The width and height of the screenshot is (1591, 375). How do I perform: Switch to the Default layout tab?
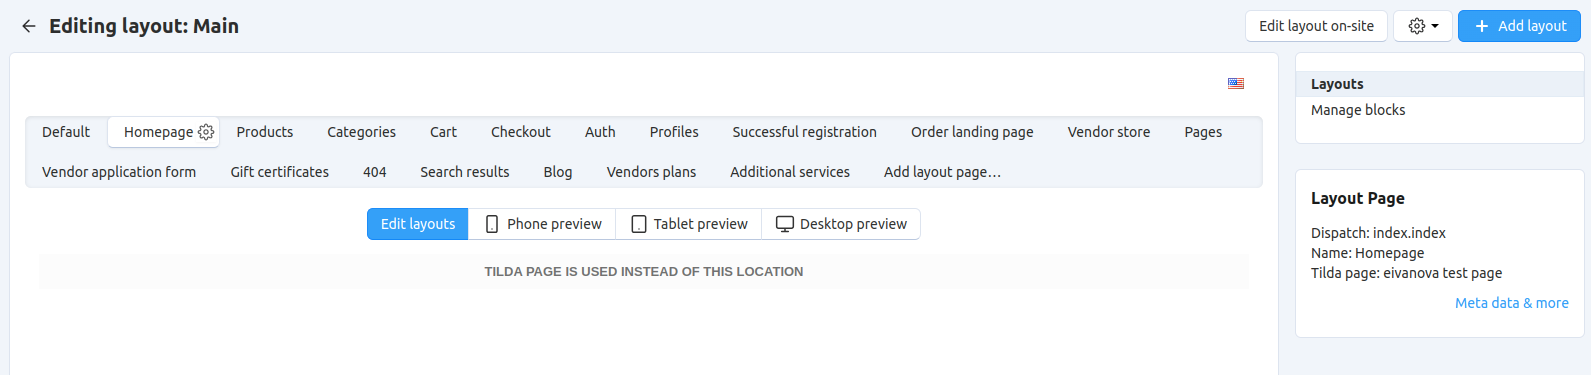pos(66,132)
